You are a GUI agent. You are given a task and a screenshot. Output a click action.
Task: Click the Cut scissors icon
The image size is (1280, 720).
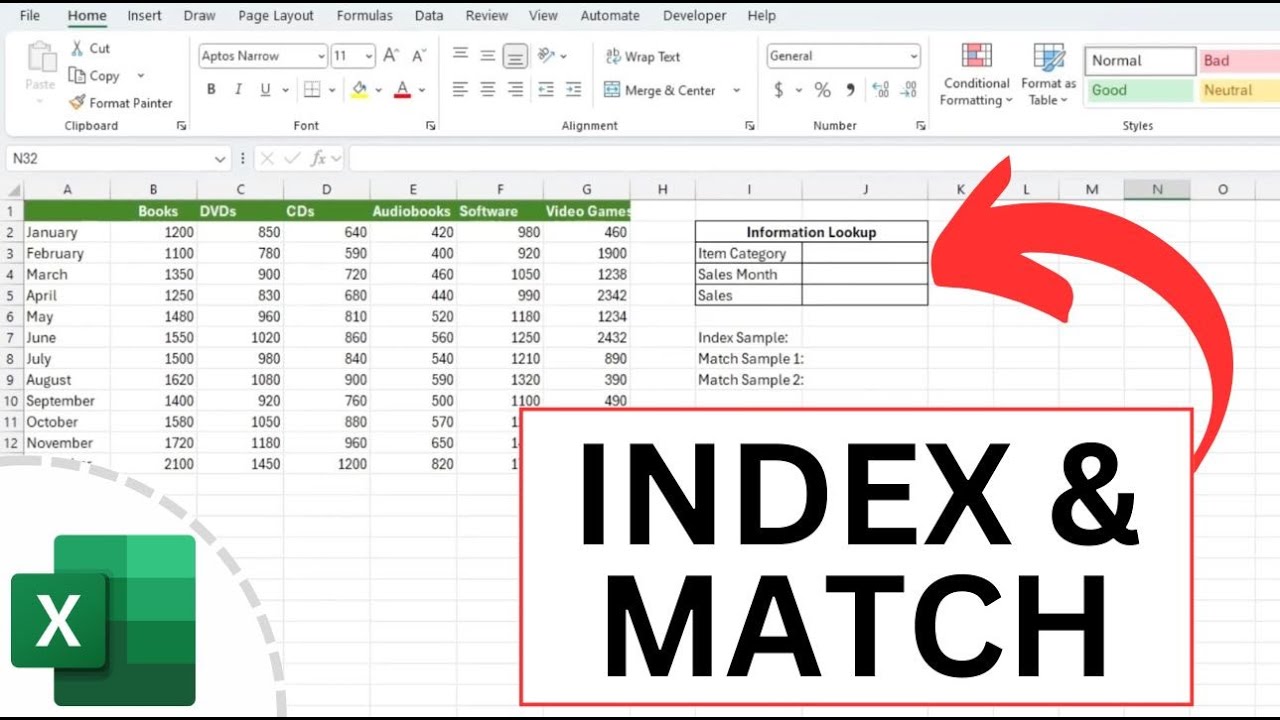coord(77,48)
